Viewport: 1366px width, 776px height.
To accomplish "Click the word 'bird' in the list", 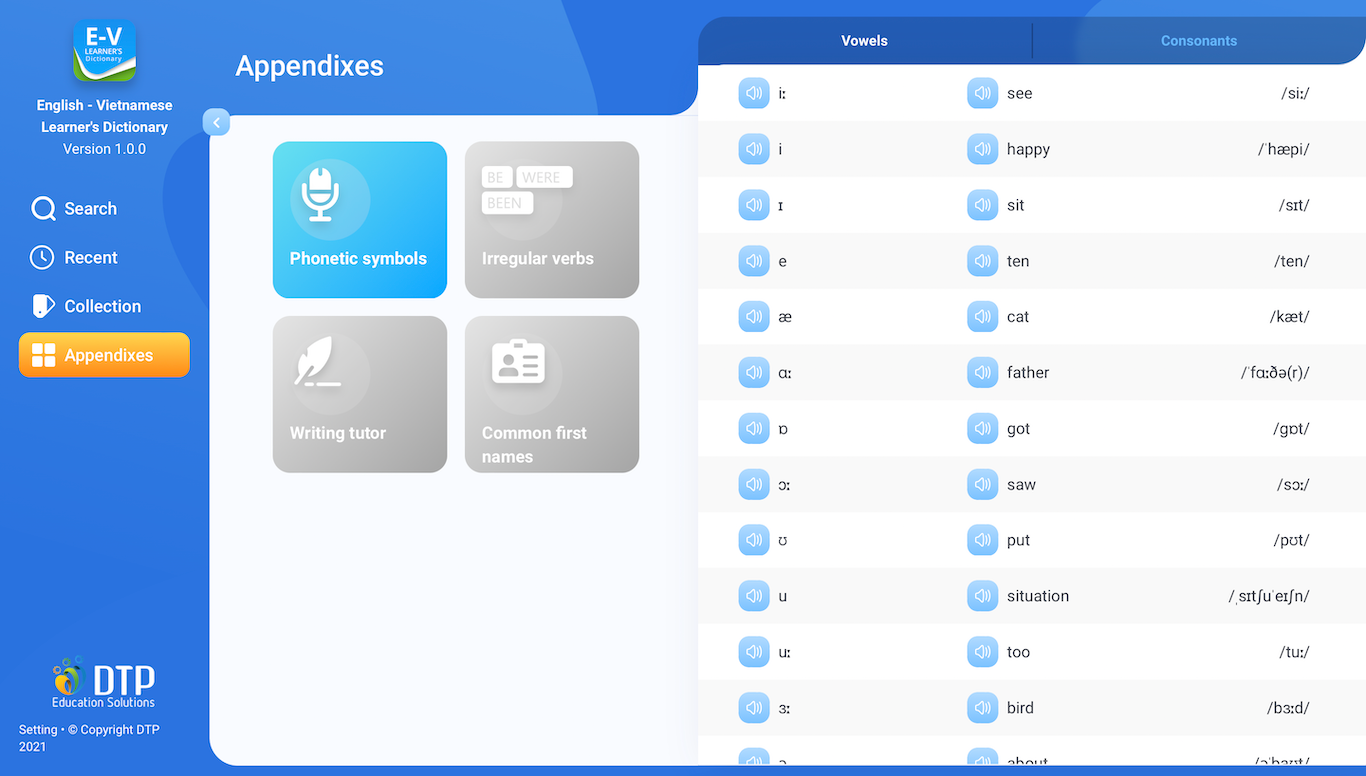I will 1020,708.
